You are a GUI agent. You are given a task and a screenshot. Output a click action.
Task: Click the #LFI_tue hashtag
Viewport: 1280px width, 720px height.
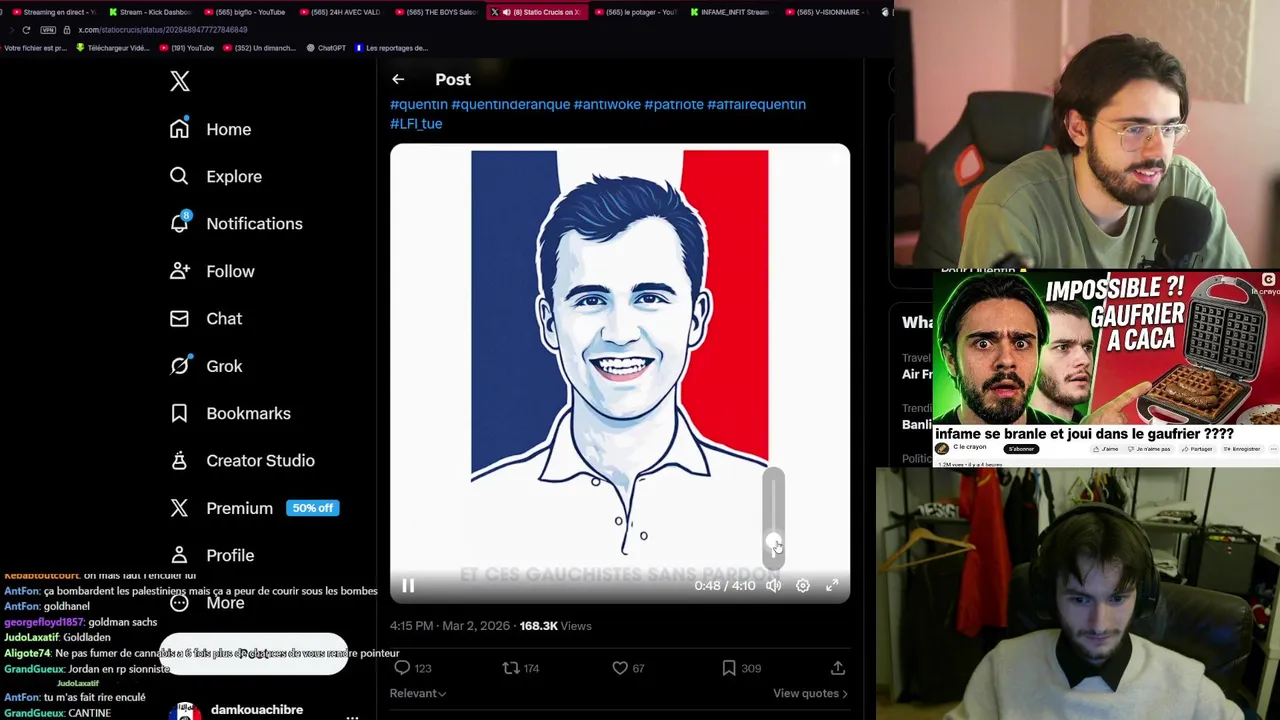pos(416,124)
